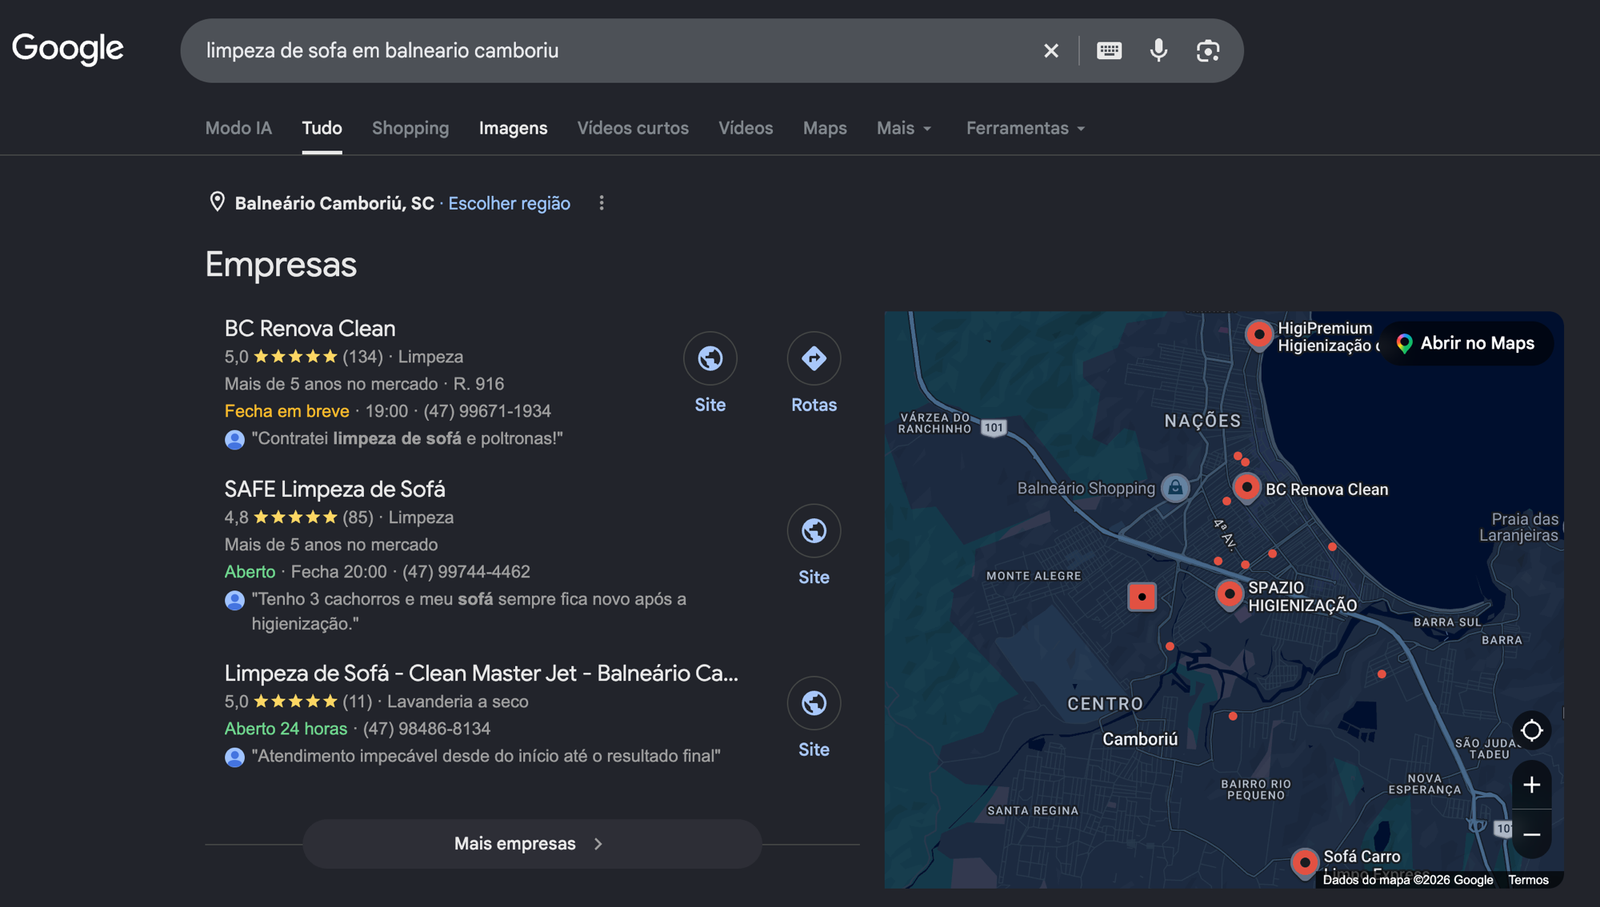Click Escolher região link
The width and height of the screenshot is (1600, 907).
(x=509, y=203)
